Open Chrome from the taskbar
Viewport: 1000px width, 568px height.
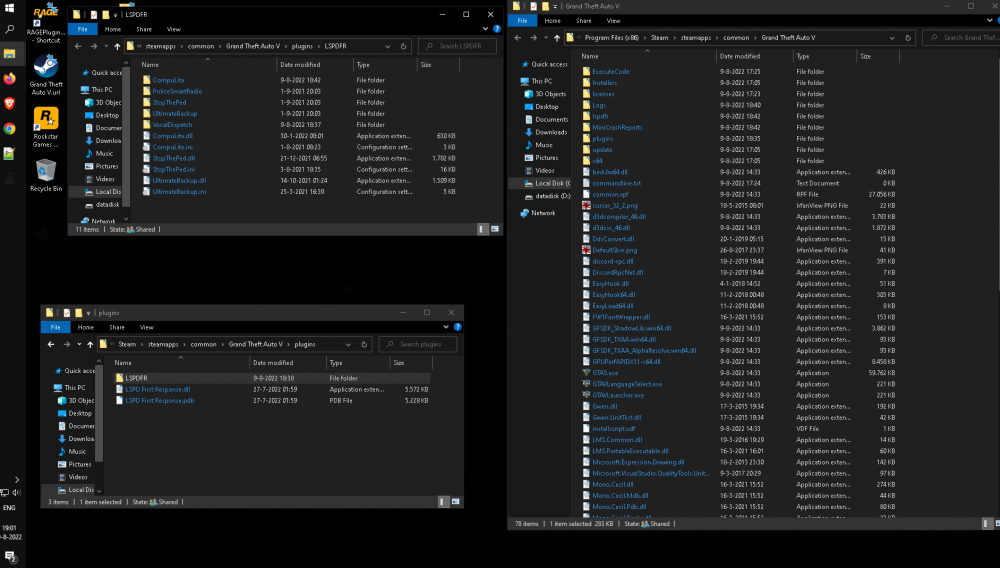[x=9, y=129]
